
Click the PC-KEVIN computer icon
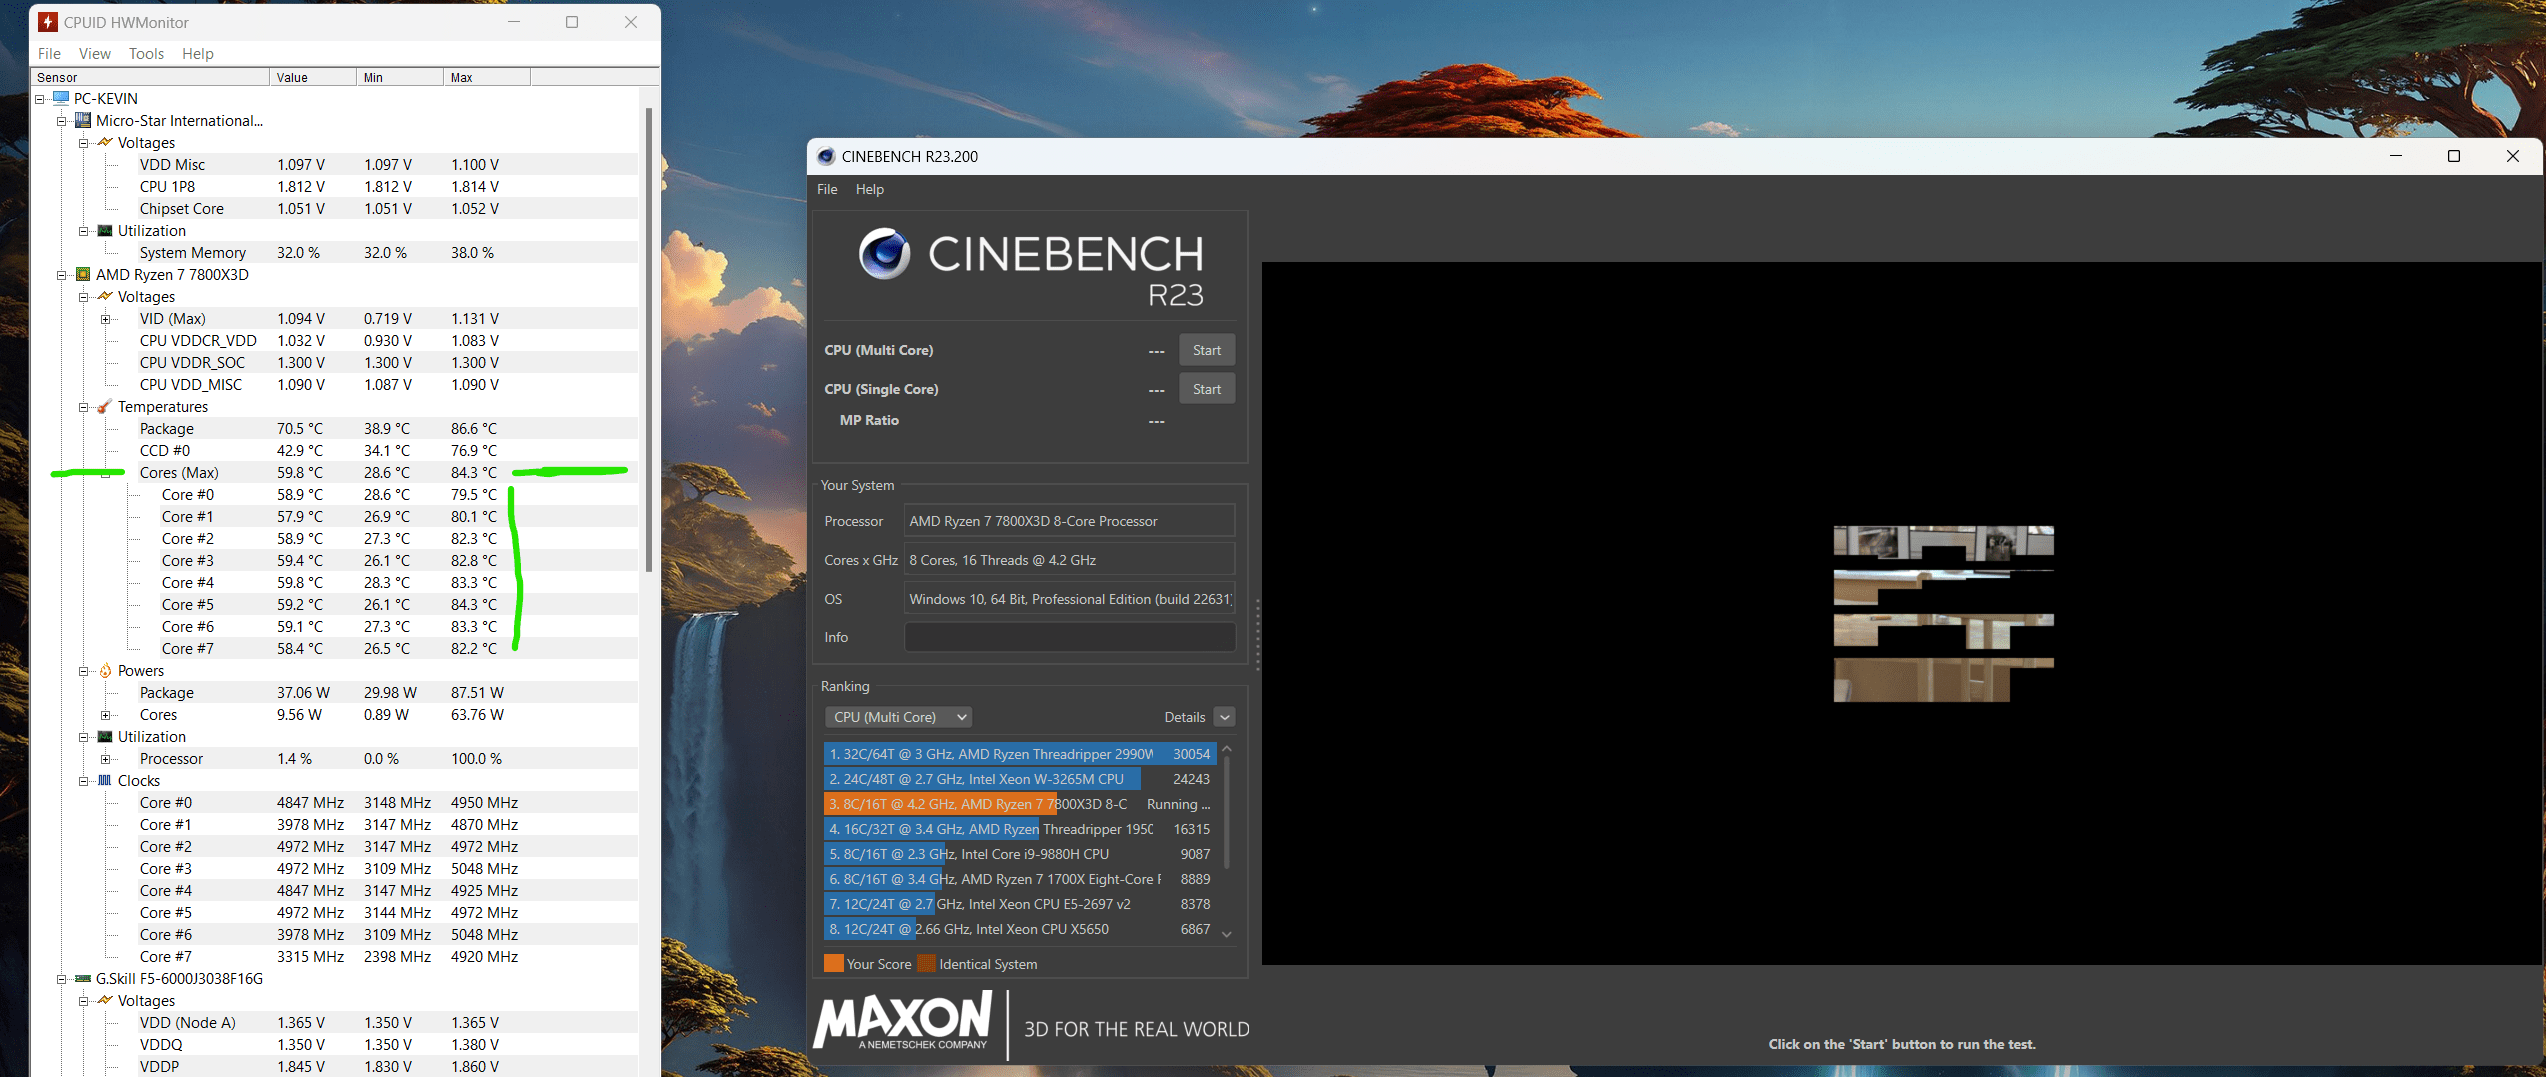(61, 98)
